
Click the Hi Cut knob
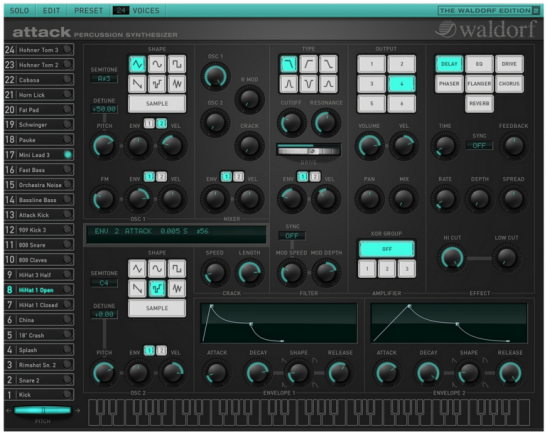452,258
